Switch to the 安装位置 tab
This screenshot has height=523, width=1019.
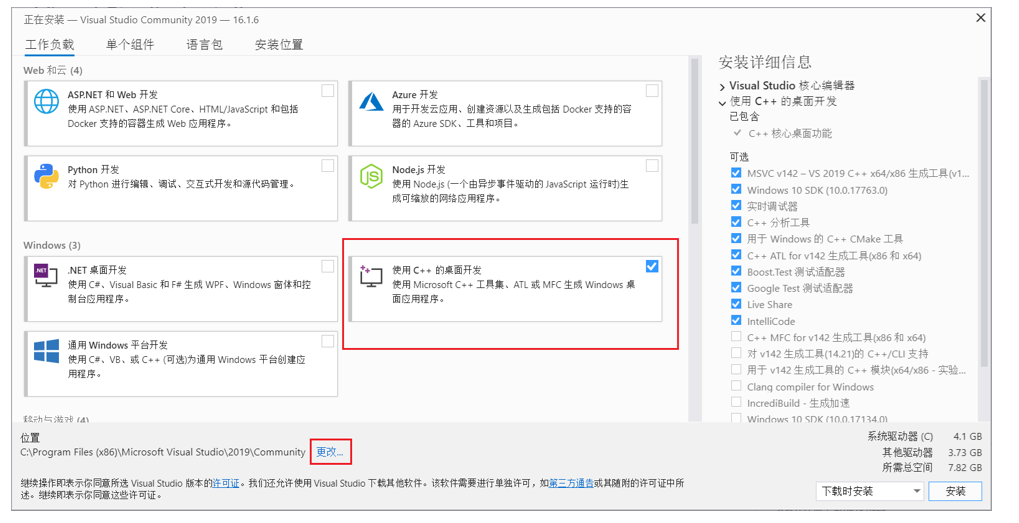click(x=279, y=45)
